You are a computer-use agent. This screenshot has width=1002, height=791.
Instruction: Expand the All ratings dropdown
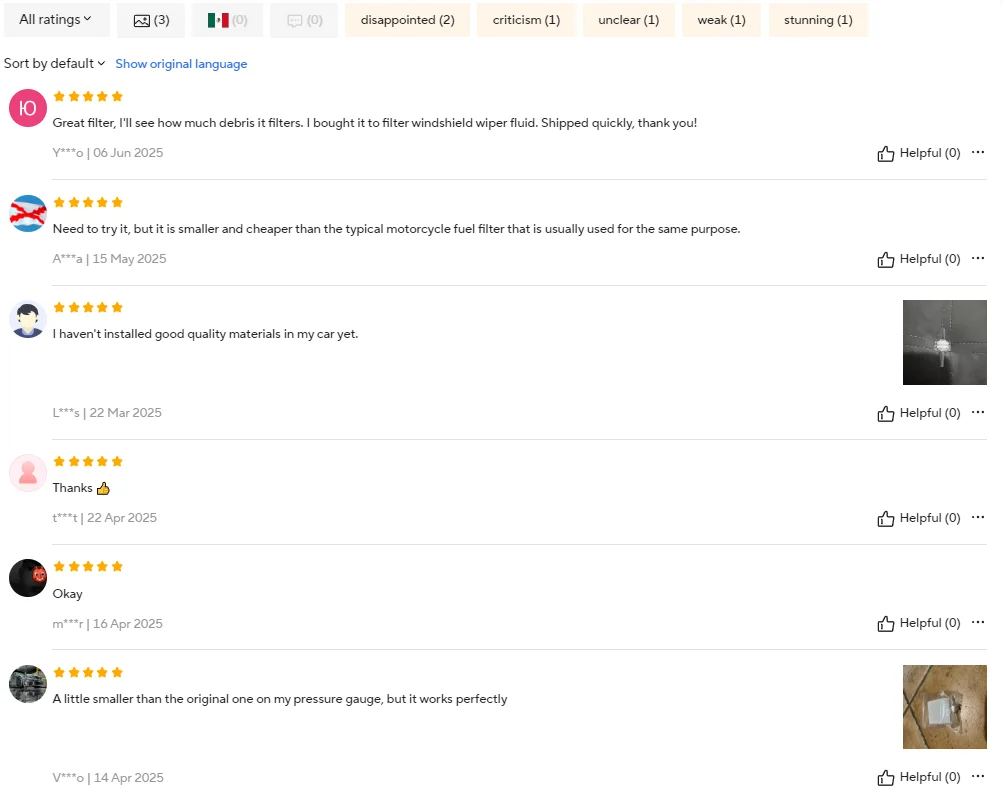[56, 20]
